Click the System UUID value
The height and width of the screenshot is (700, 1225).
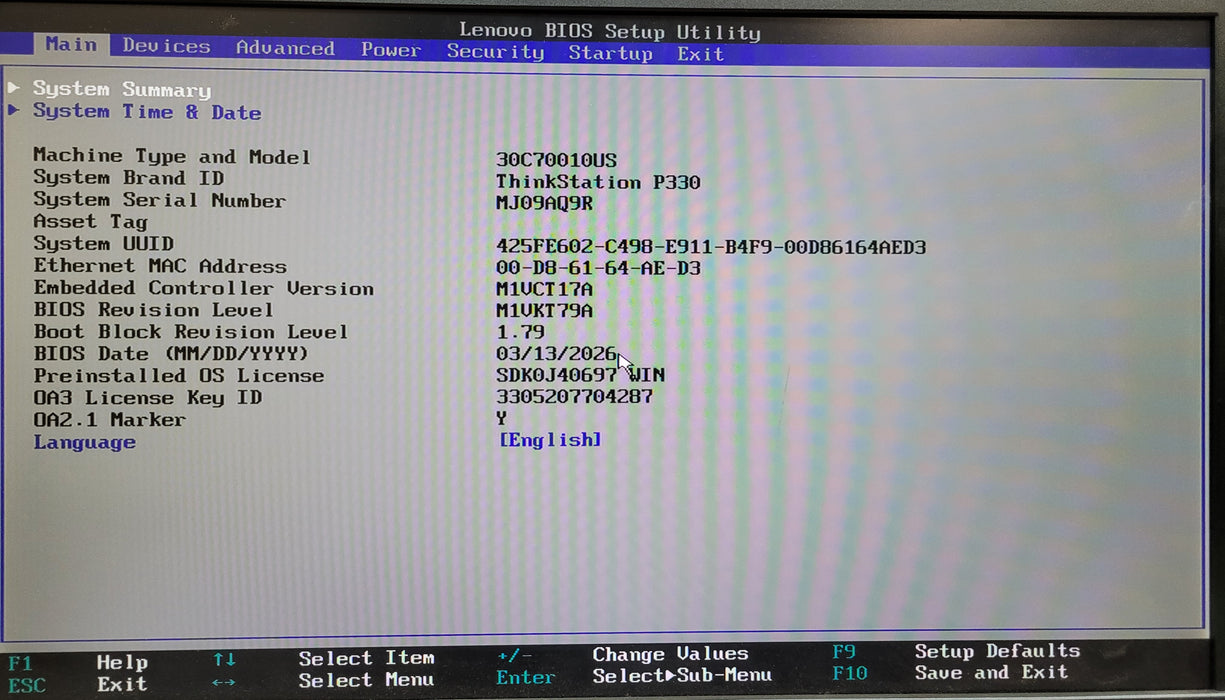click(711, 246)
